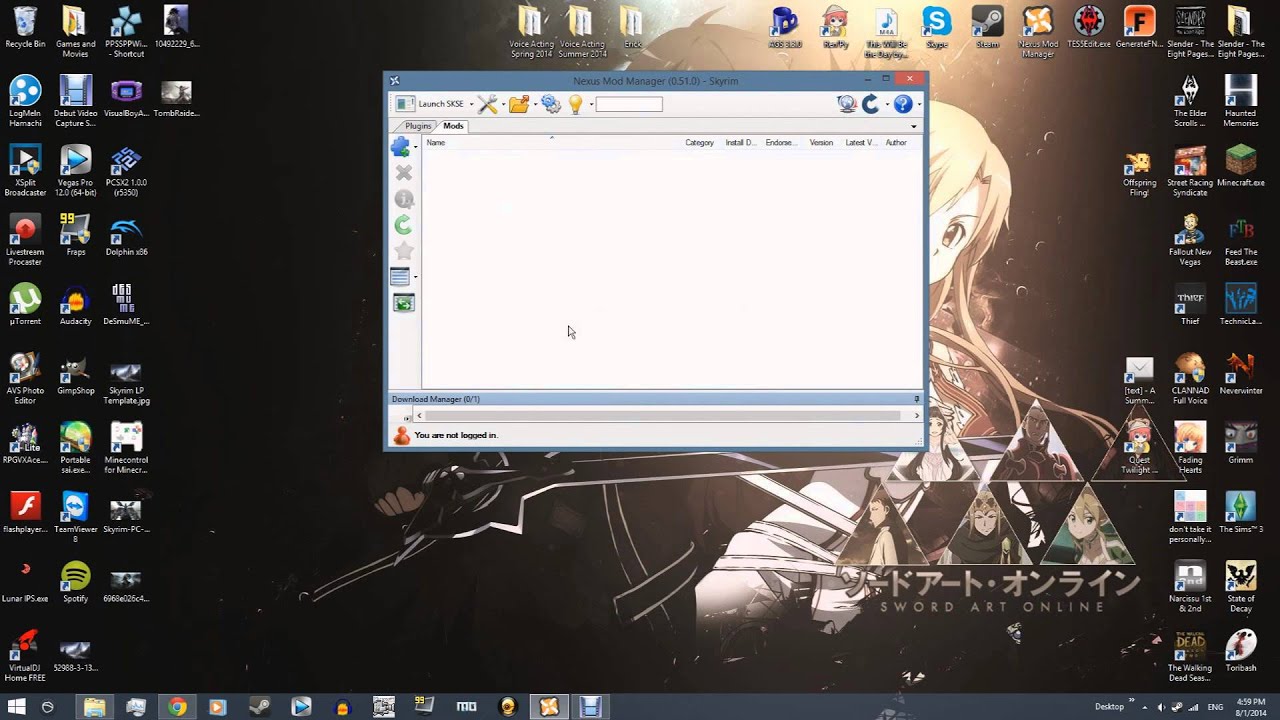
Task: Select the Nexus Mod Manager desktop shortcut
Action: click(1038, 32)
